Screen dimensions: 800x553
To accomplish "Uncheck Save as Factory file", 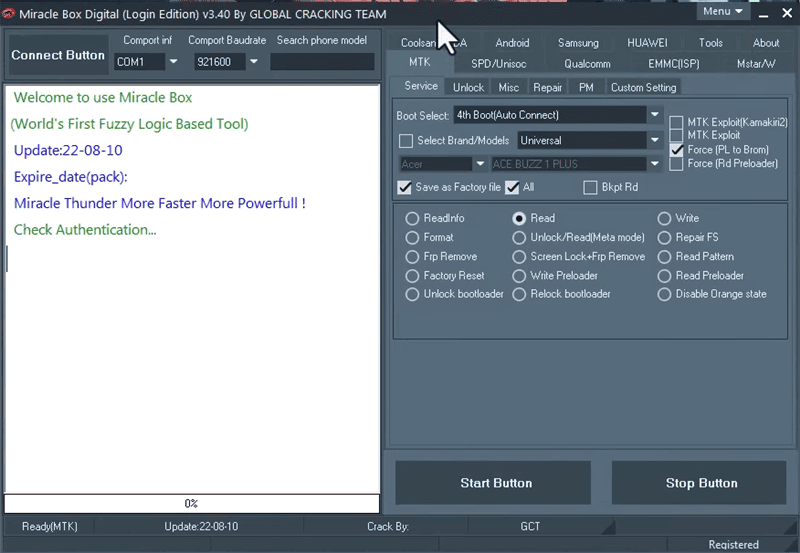I will [x=405, y=187].
